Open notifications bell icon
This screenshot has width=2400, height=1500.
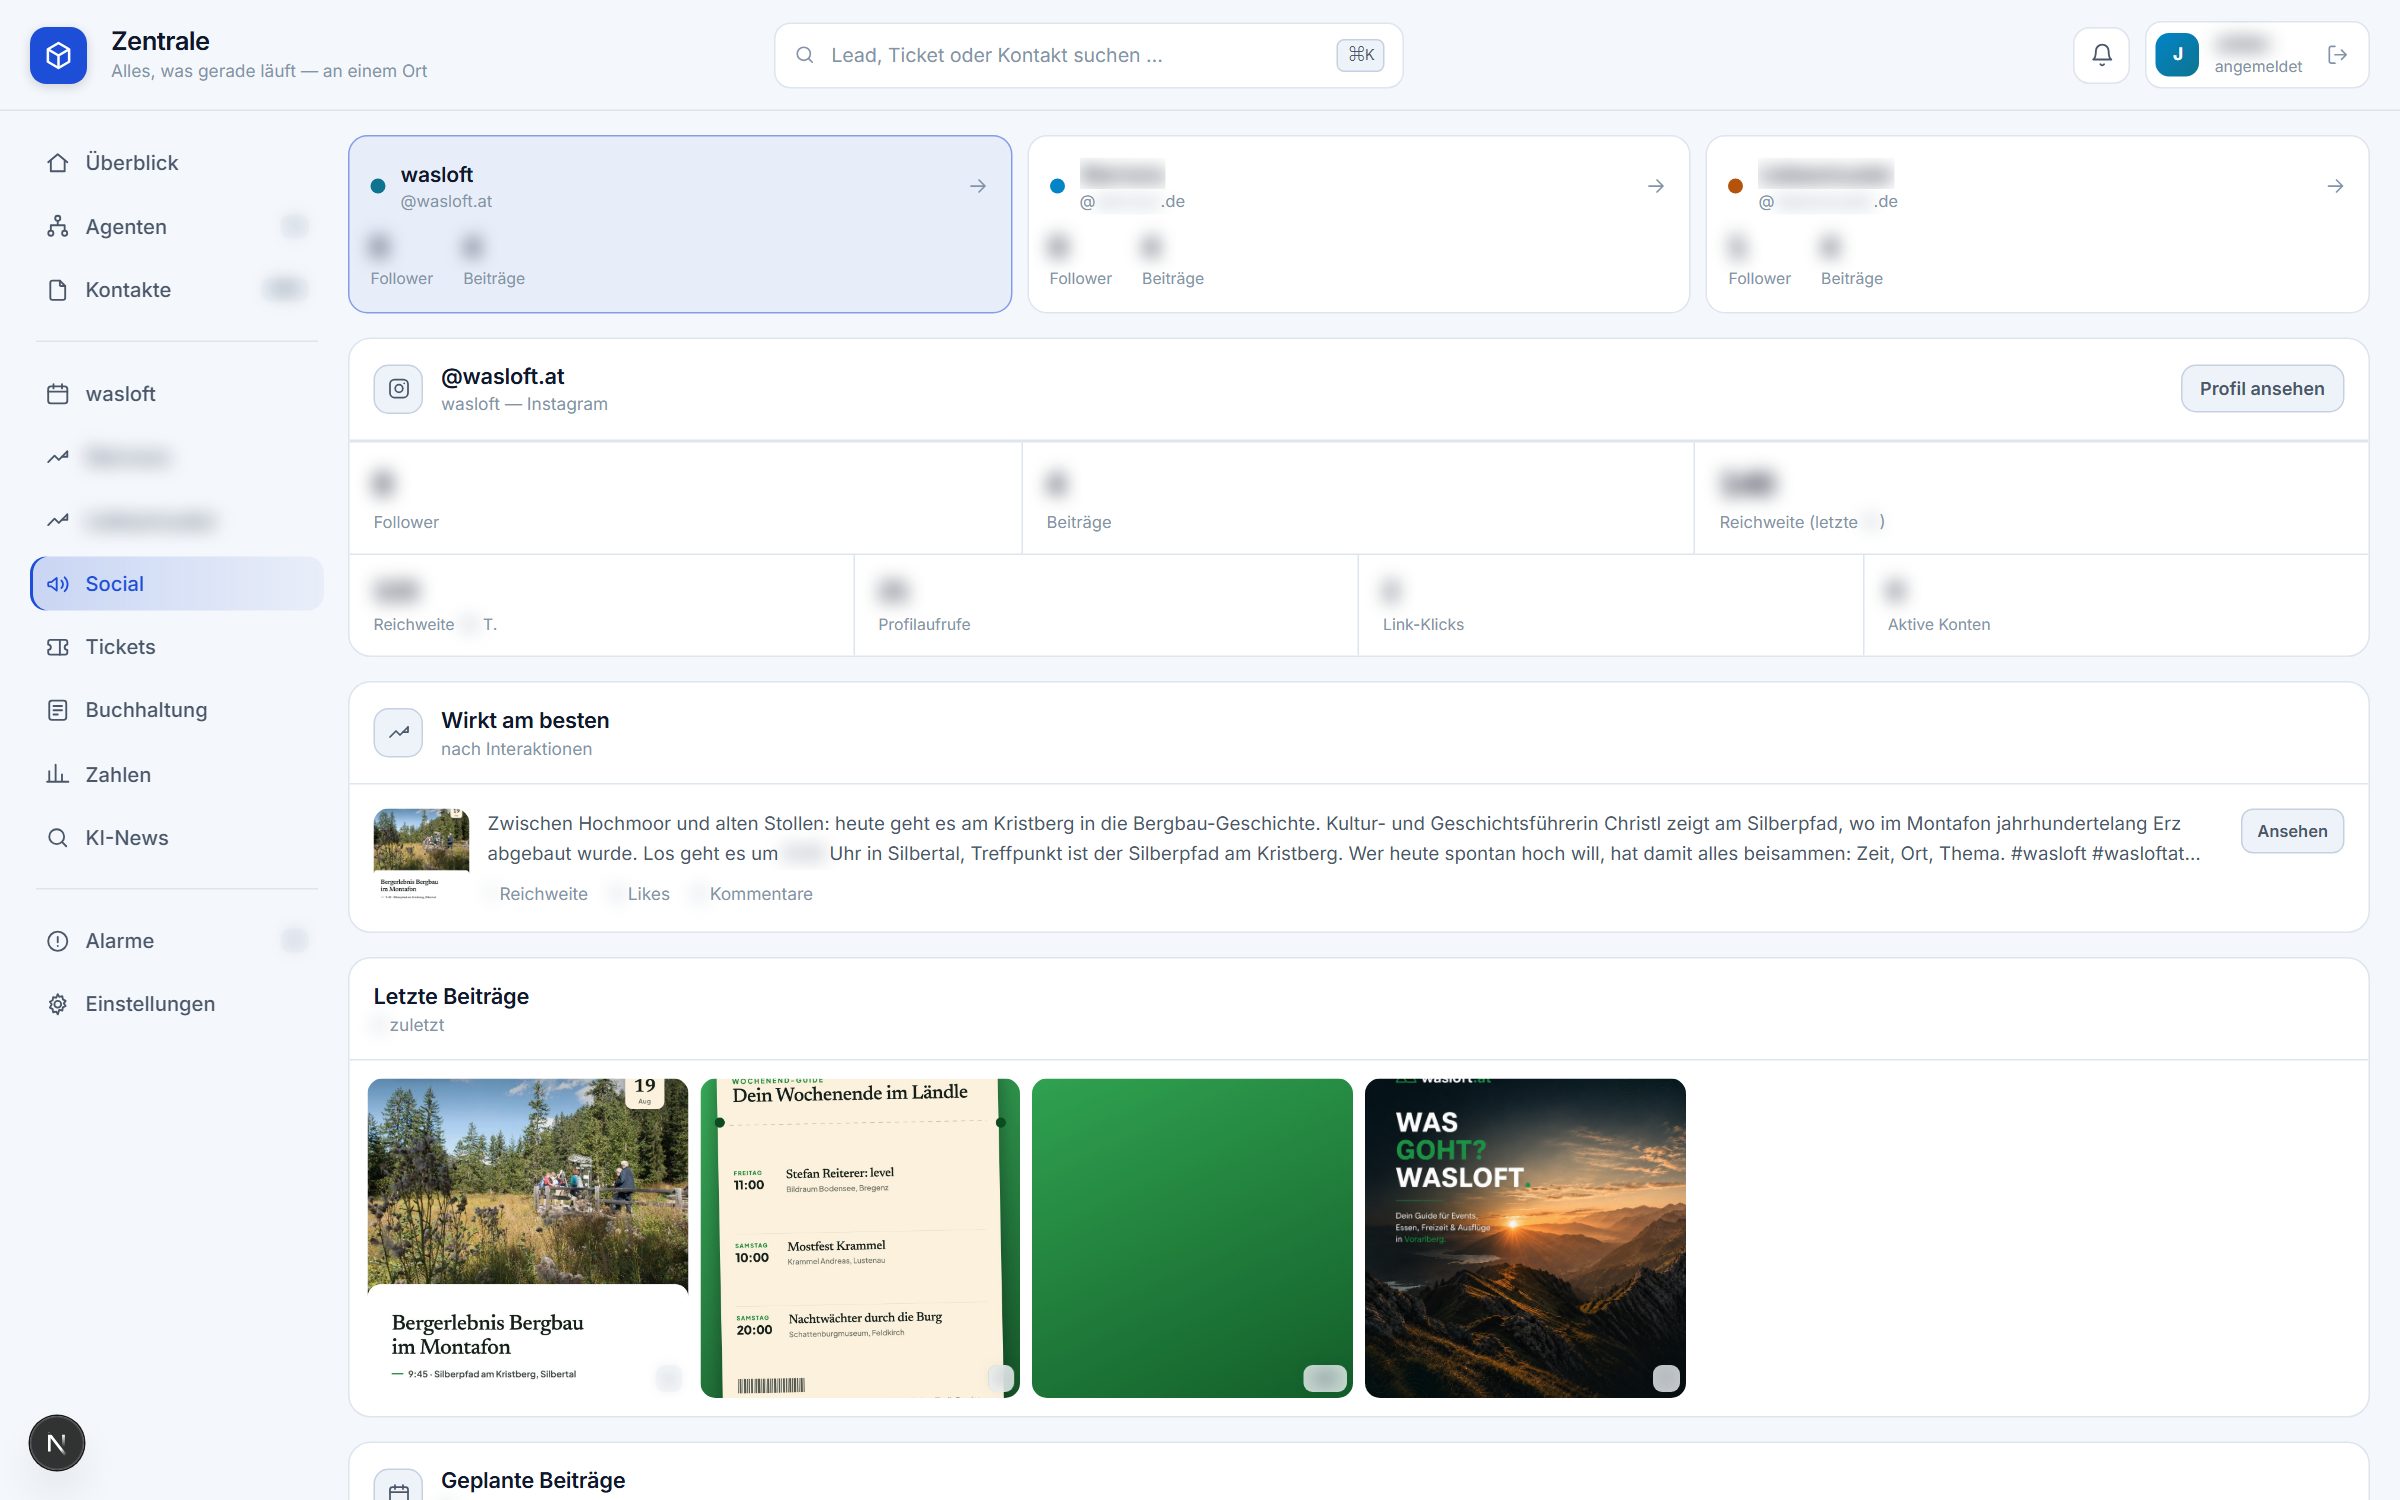tap(2102, 55)
